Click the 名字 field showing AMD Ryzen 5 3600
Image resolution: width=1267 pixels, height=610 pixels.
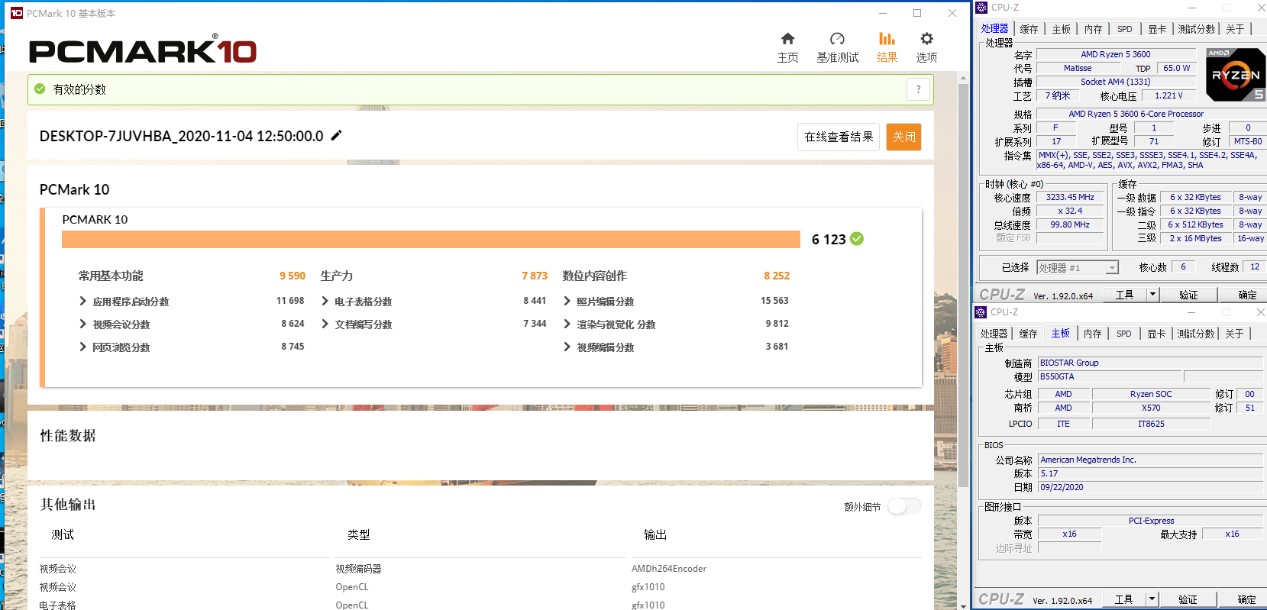1116,54
